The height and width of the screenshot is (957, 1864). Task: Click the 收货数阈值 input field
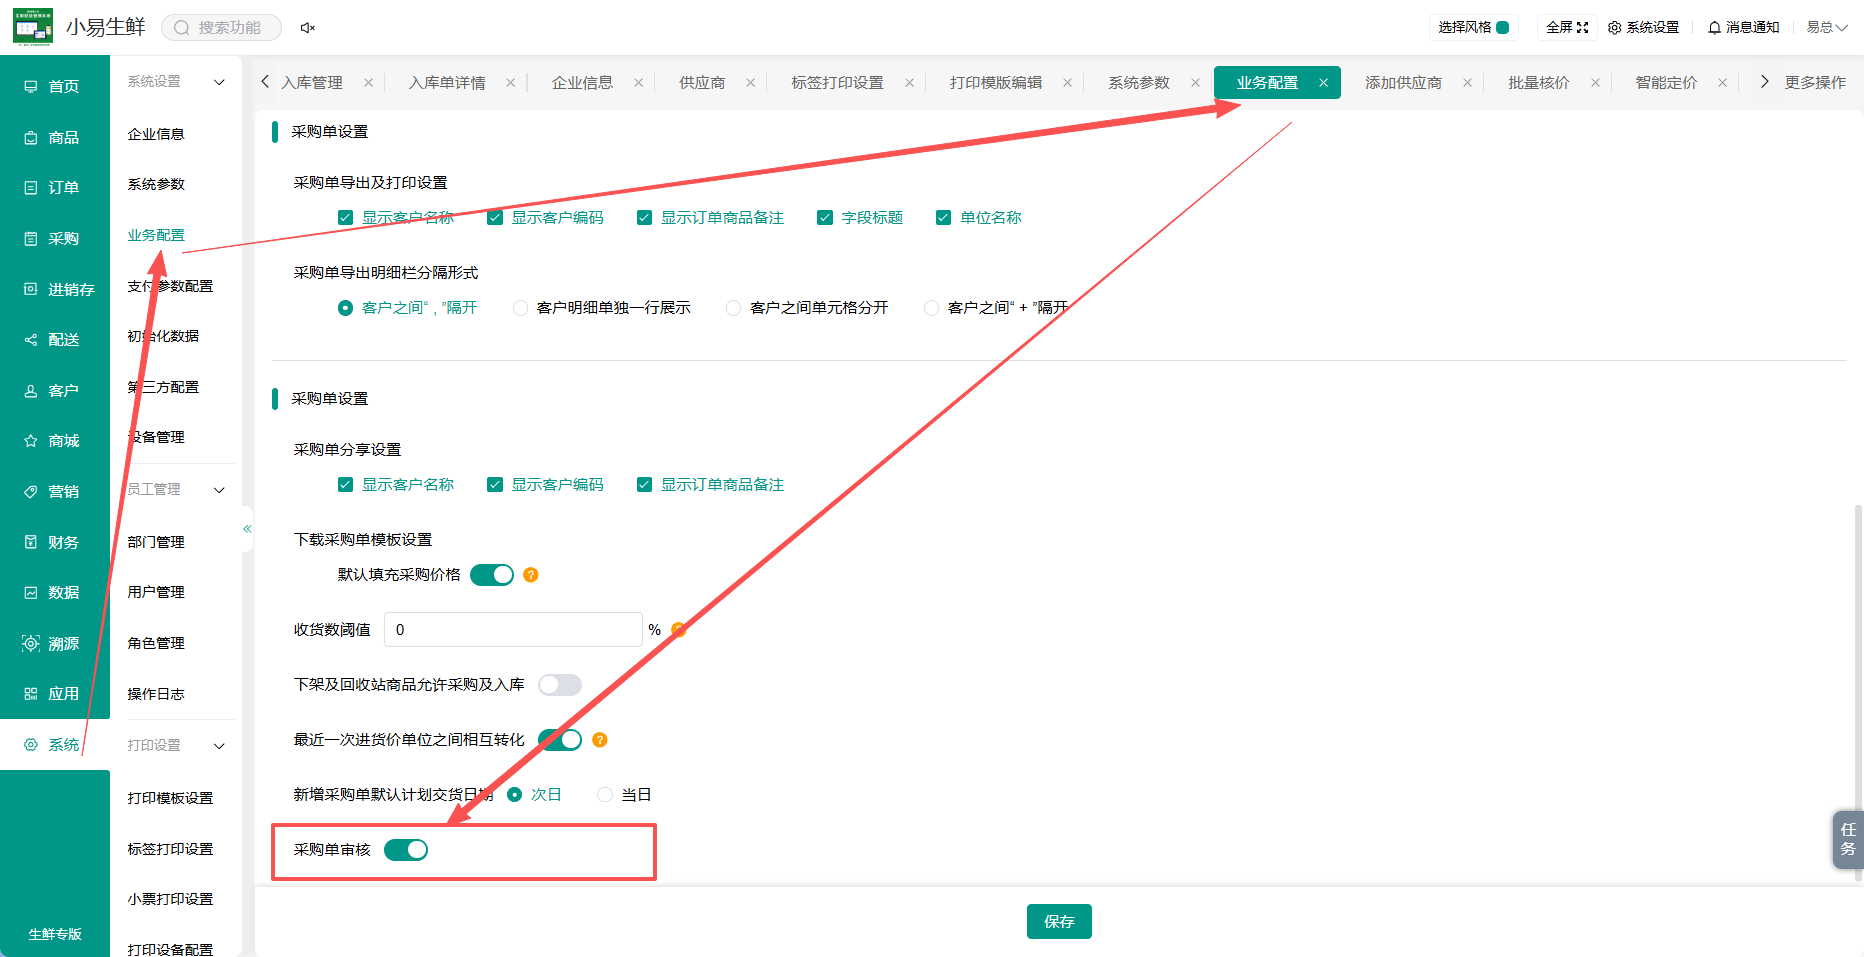[513, 630]
